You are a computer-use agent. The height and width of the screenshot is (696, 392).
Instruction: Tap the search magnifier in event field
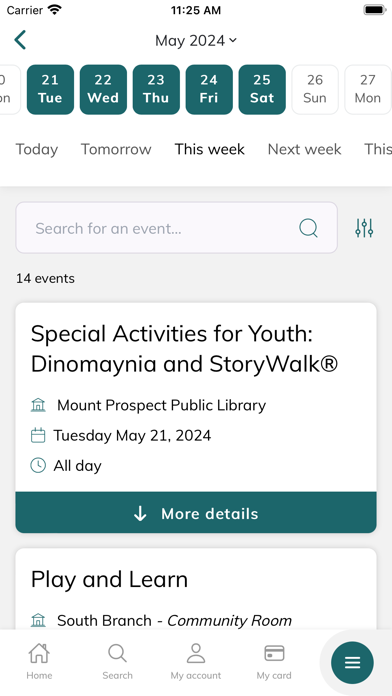(x=308, y=228)
